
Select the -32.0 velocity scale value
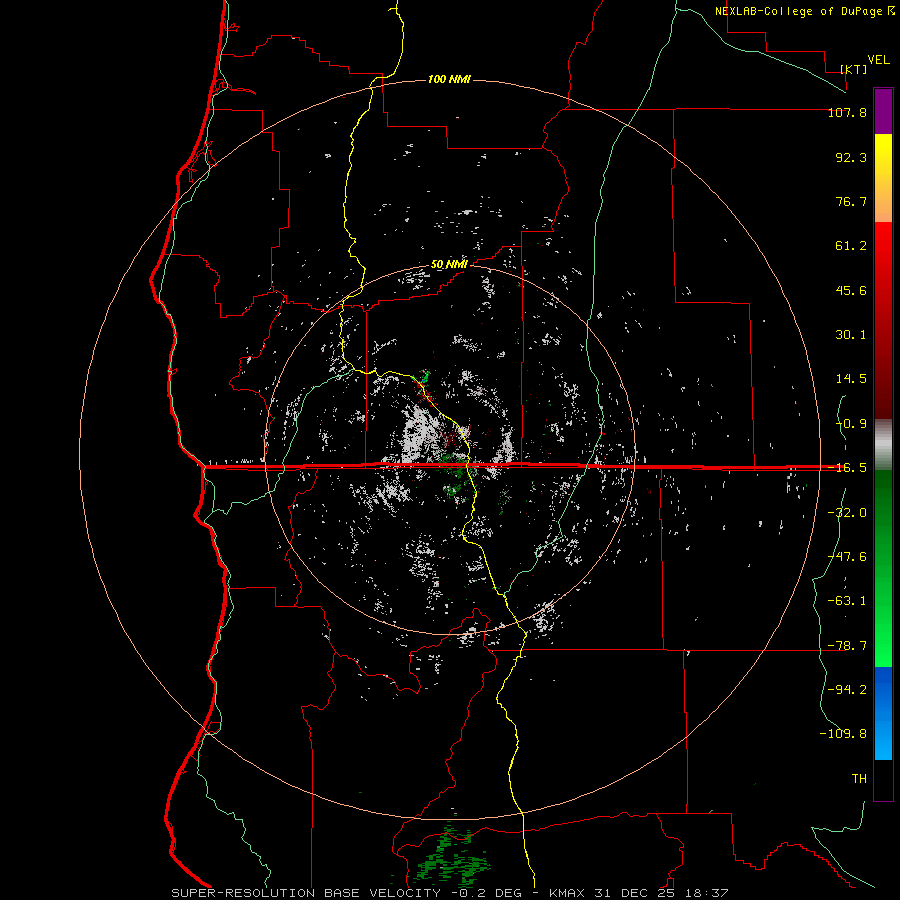click(x=847, y=513)
